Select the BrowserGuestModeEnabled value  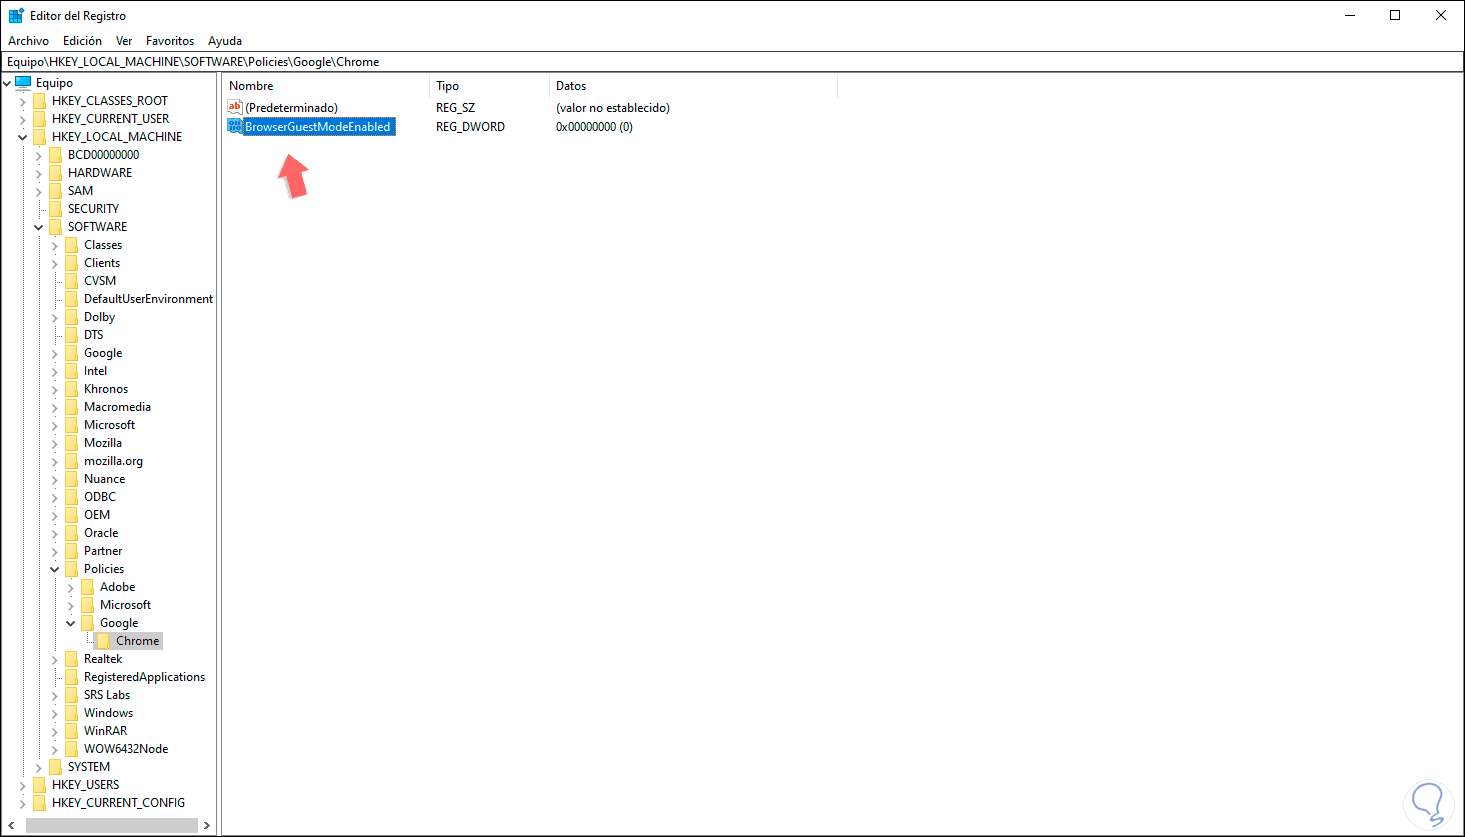point(318,127)
